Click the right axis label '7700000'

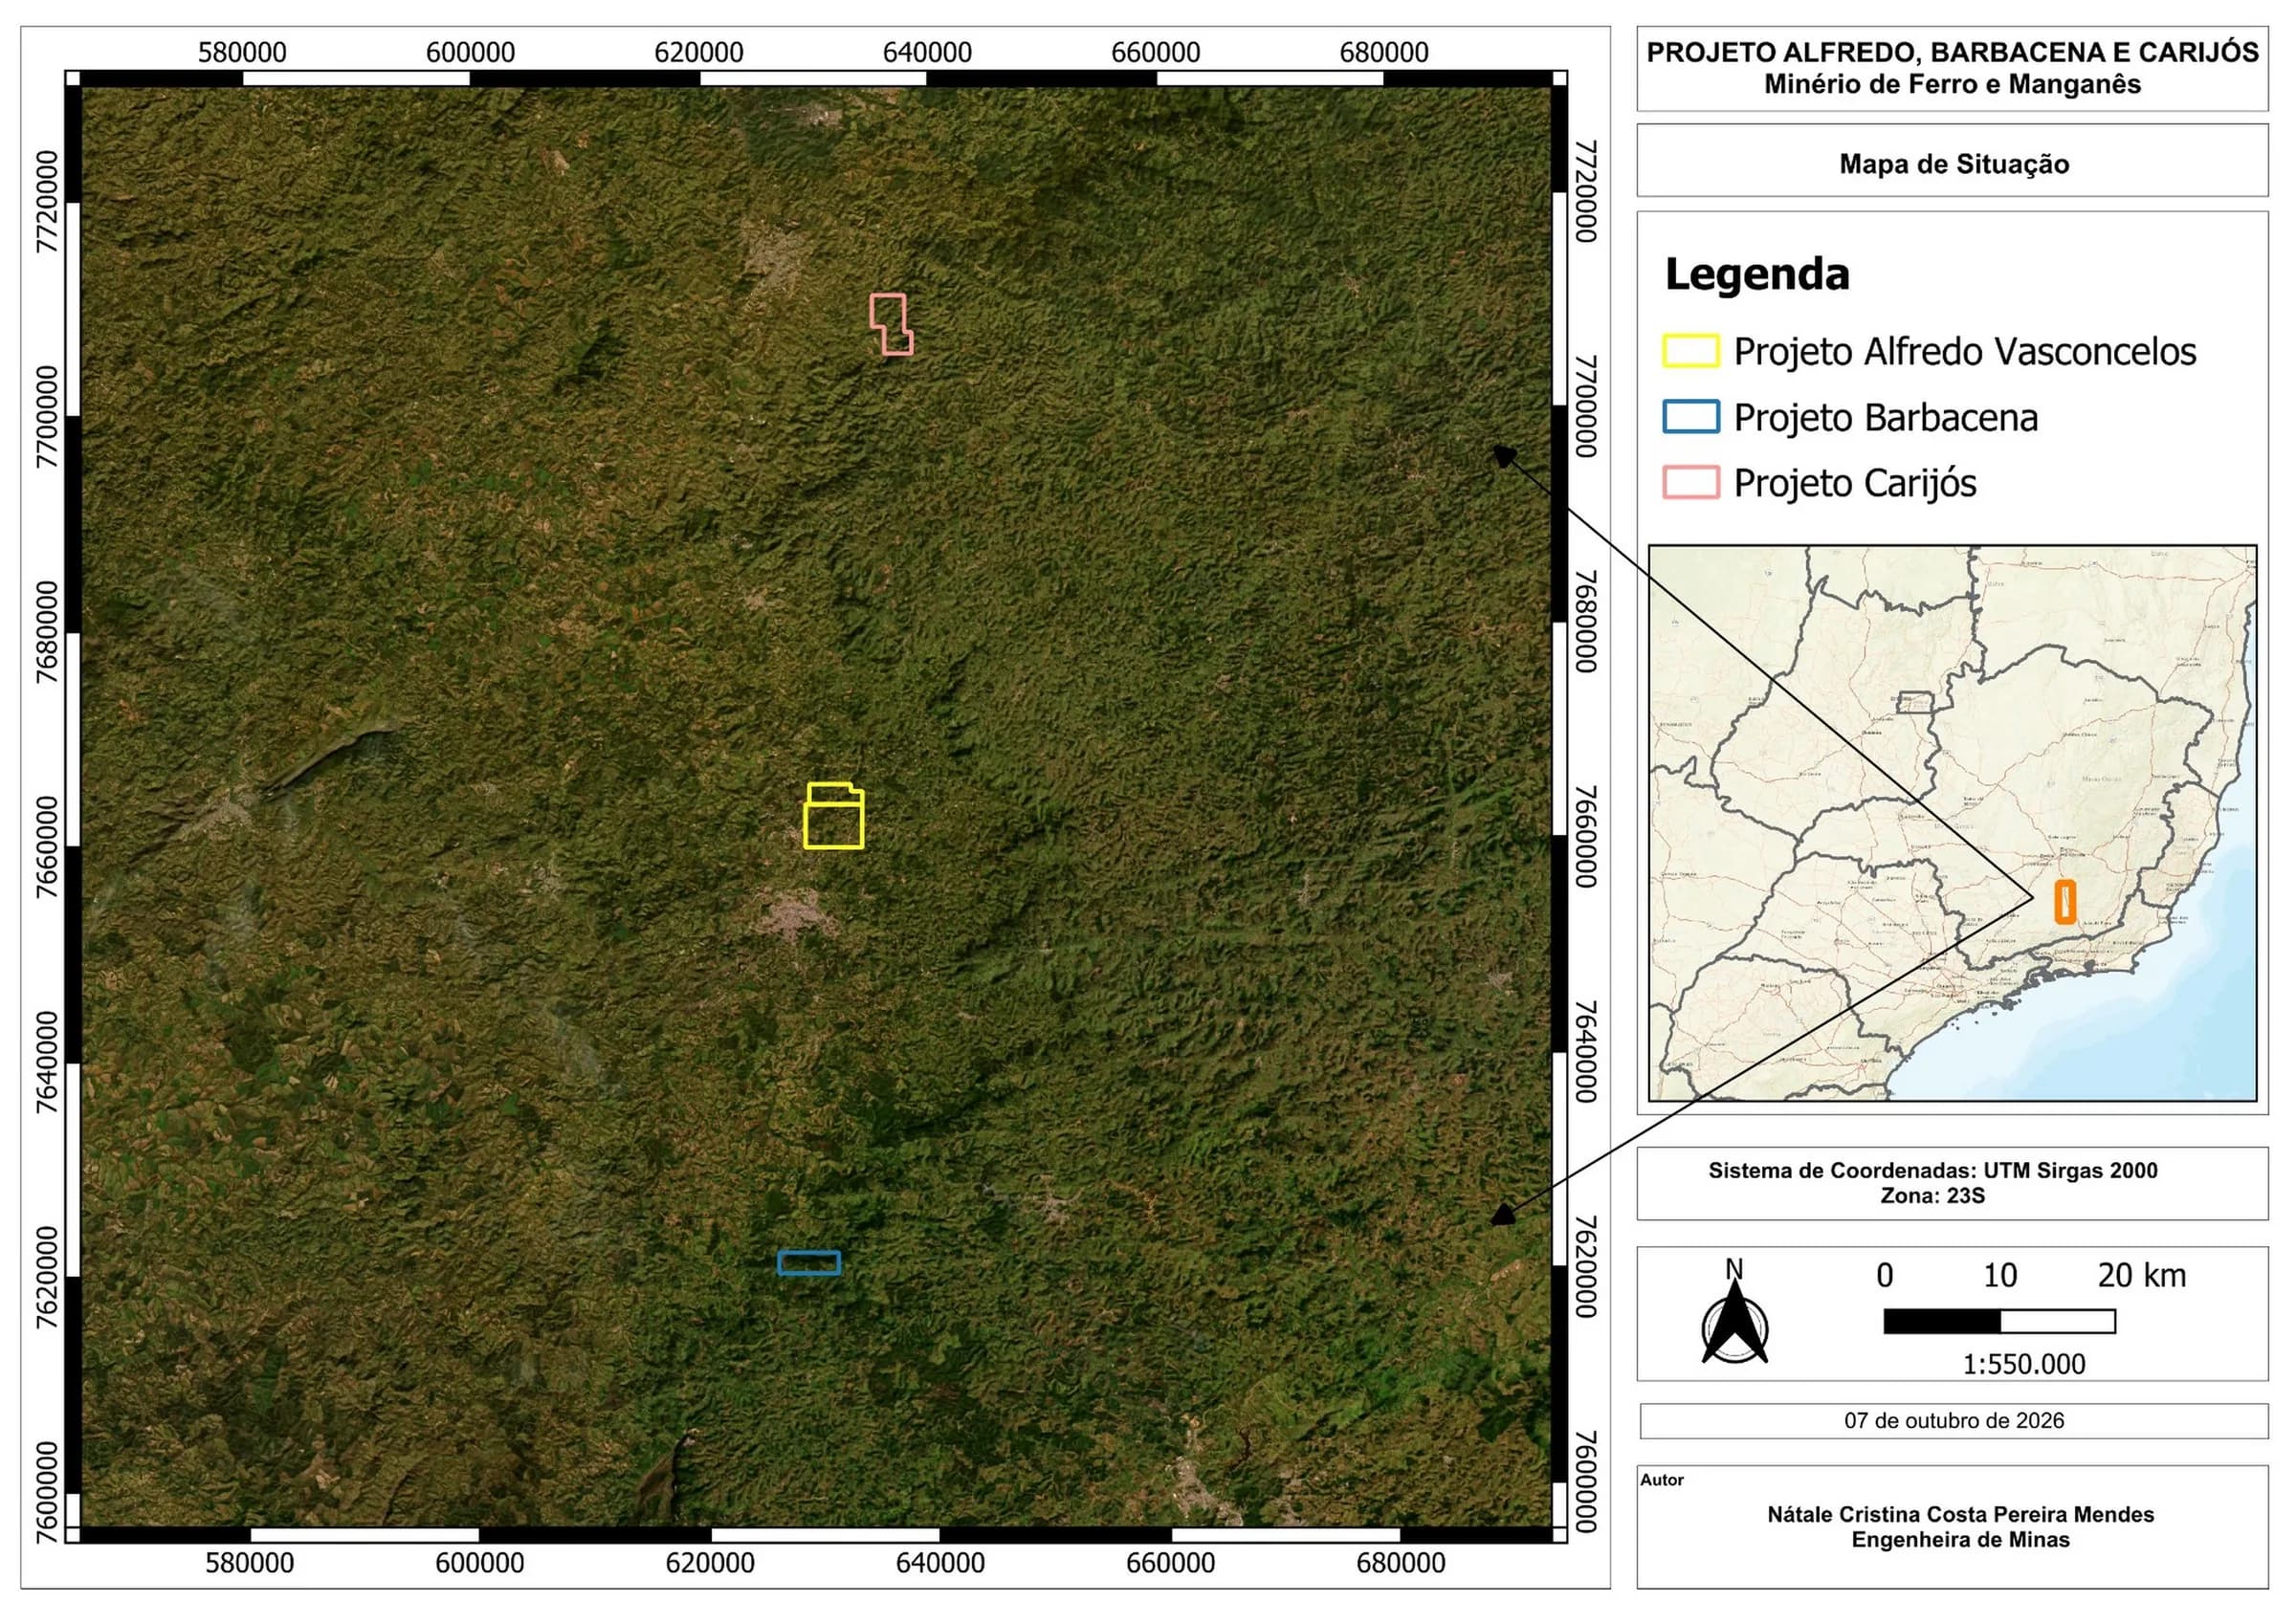[x=1586, y=406]
